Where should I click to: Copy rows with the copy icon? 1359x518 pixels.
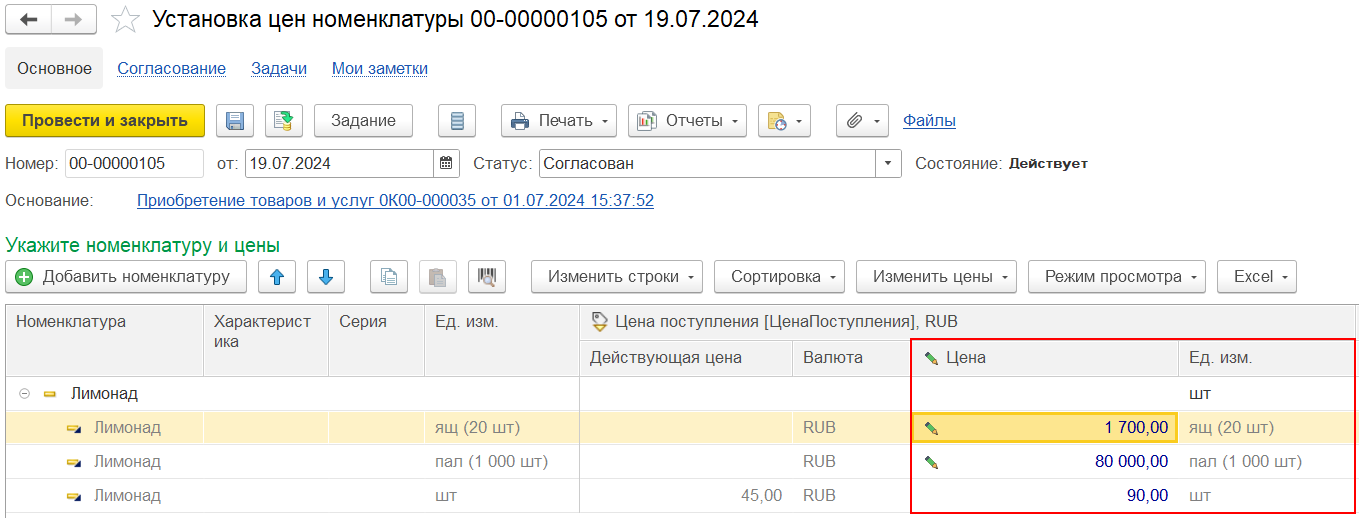389,277
